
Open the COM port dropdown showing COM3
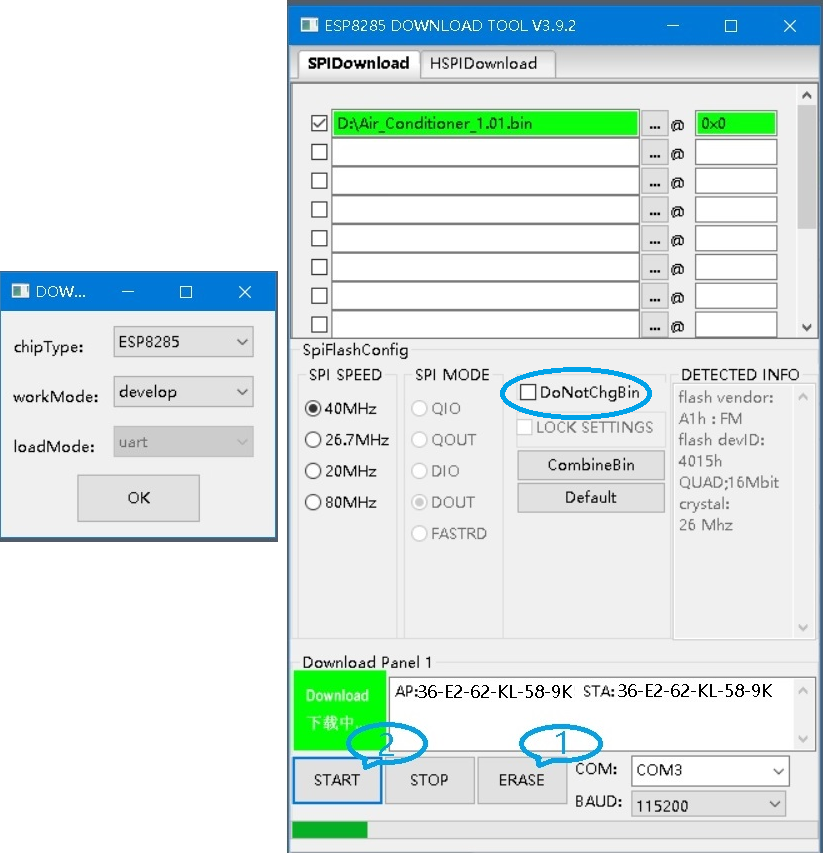(710, 771)
